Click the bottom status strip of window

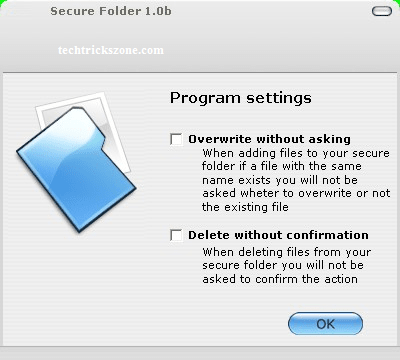point(200,353)
